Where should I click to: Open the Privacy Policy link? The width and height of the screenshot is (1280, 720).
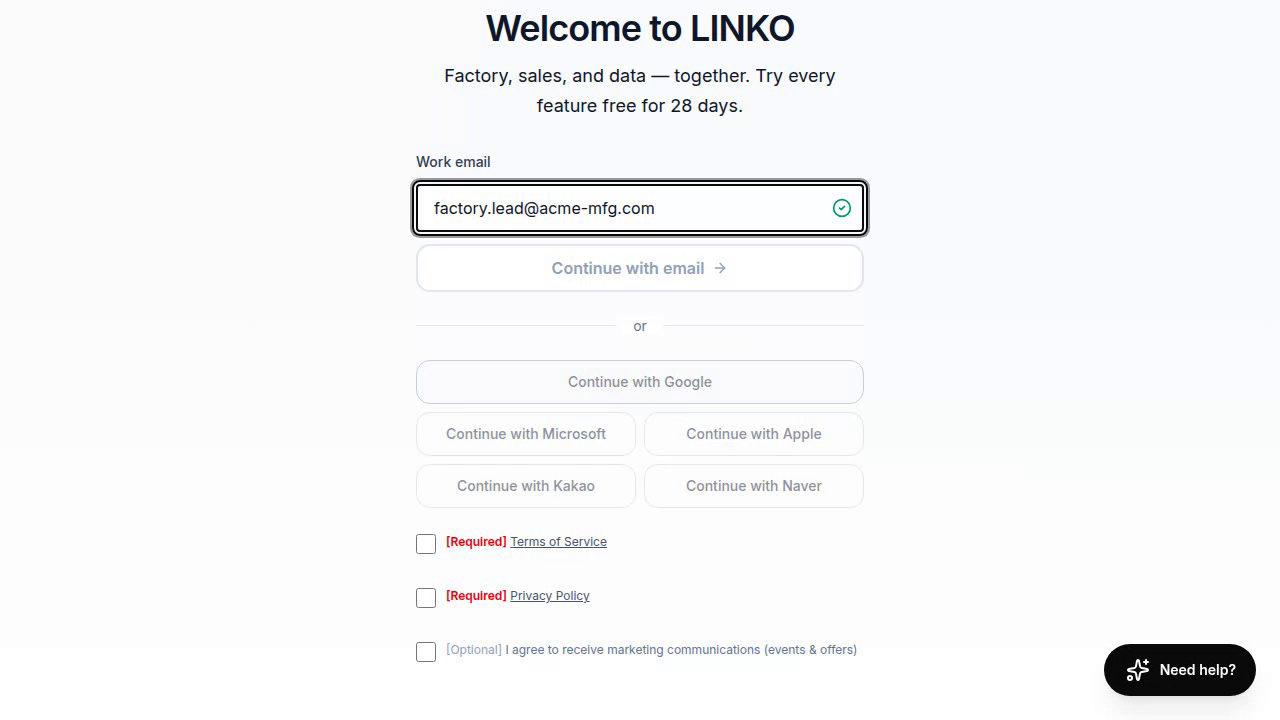[550, 596]
